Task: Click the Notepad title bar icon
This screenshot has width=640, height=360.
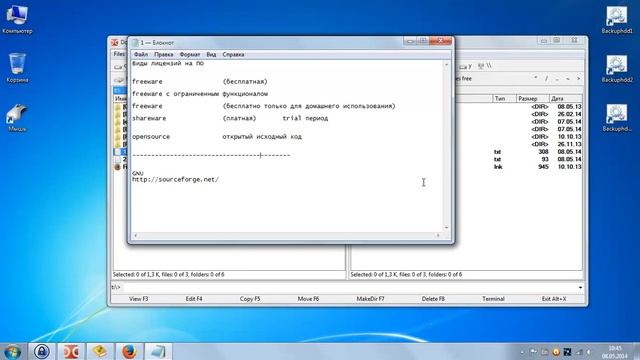Action: point(135,42)
